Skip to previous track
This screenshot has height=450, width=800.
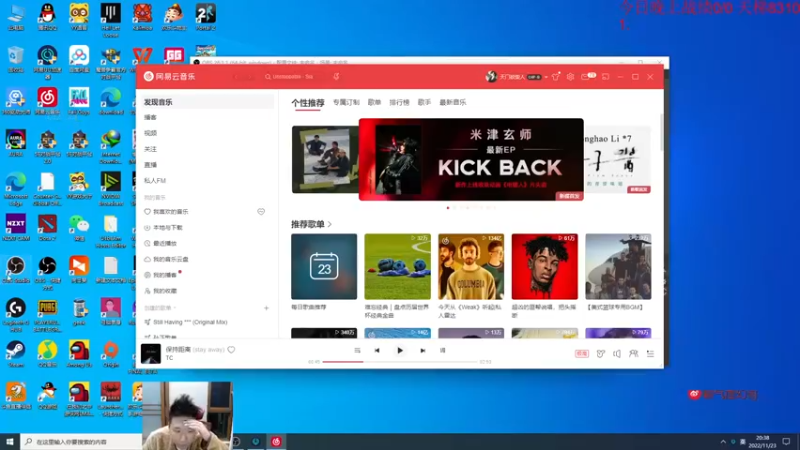pos(377,351)
